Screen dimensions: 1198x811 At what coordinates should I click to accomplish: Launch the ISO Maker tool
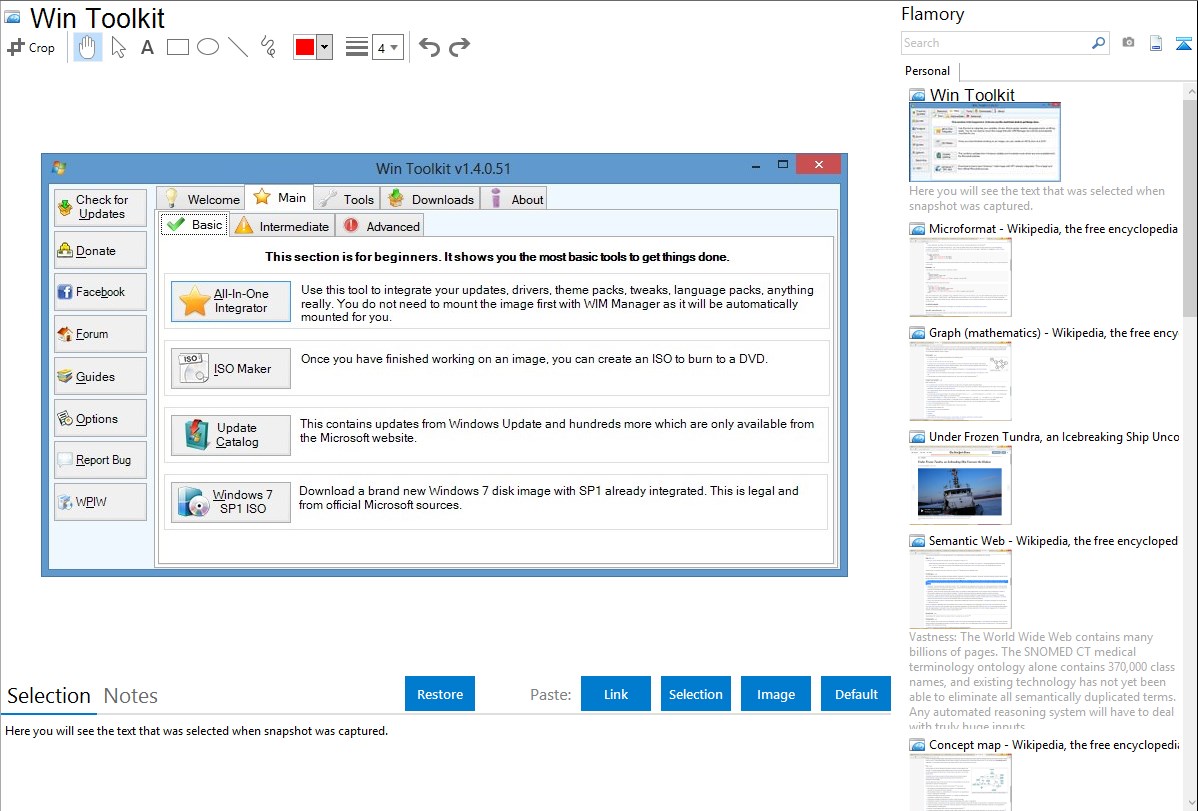pyautogui.click(x=231, y=368)
